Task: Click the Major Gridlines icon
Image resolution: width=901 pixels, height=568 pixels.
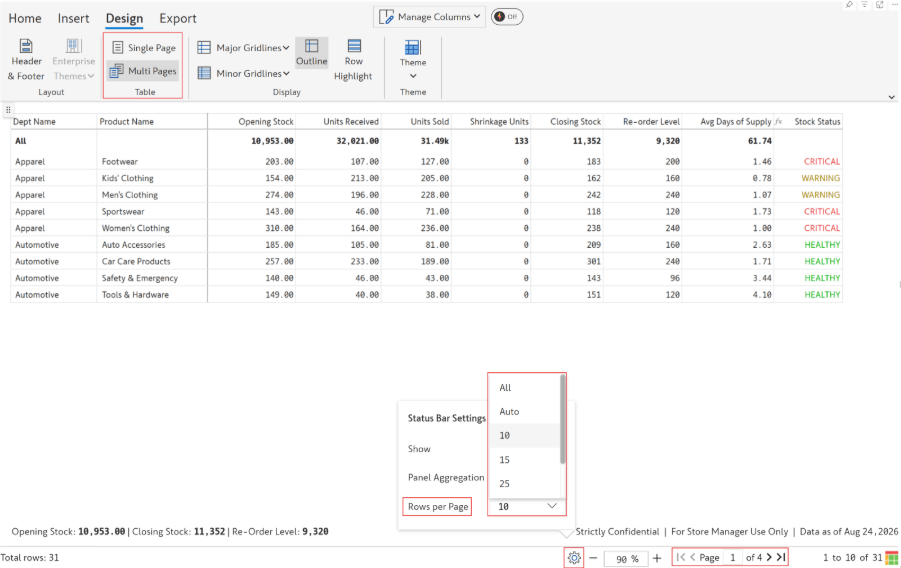Action: [x=204, y=48]
